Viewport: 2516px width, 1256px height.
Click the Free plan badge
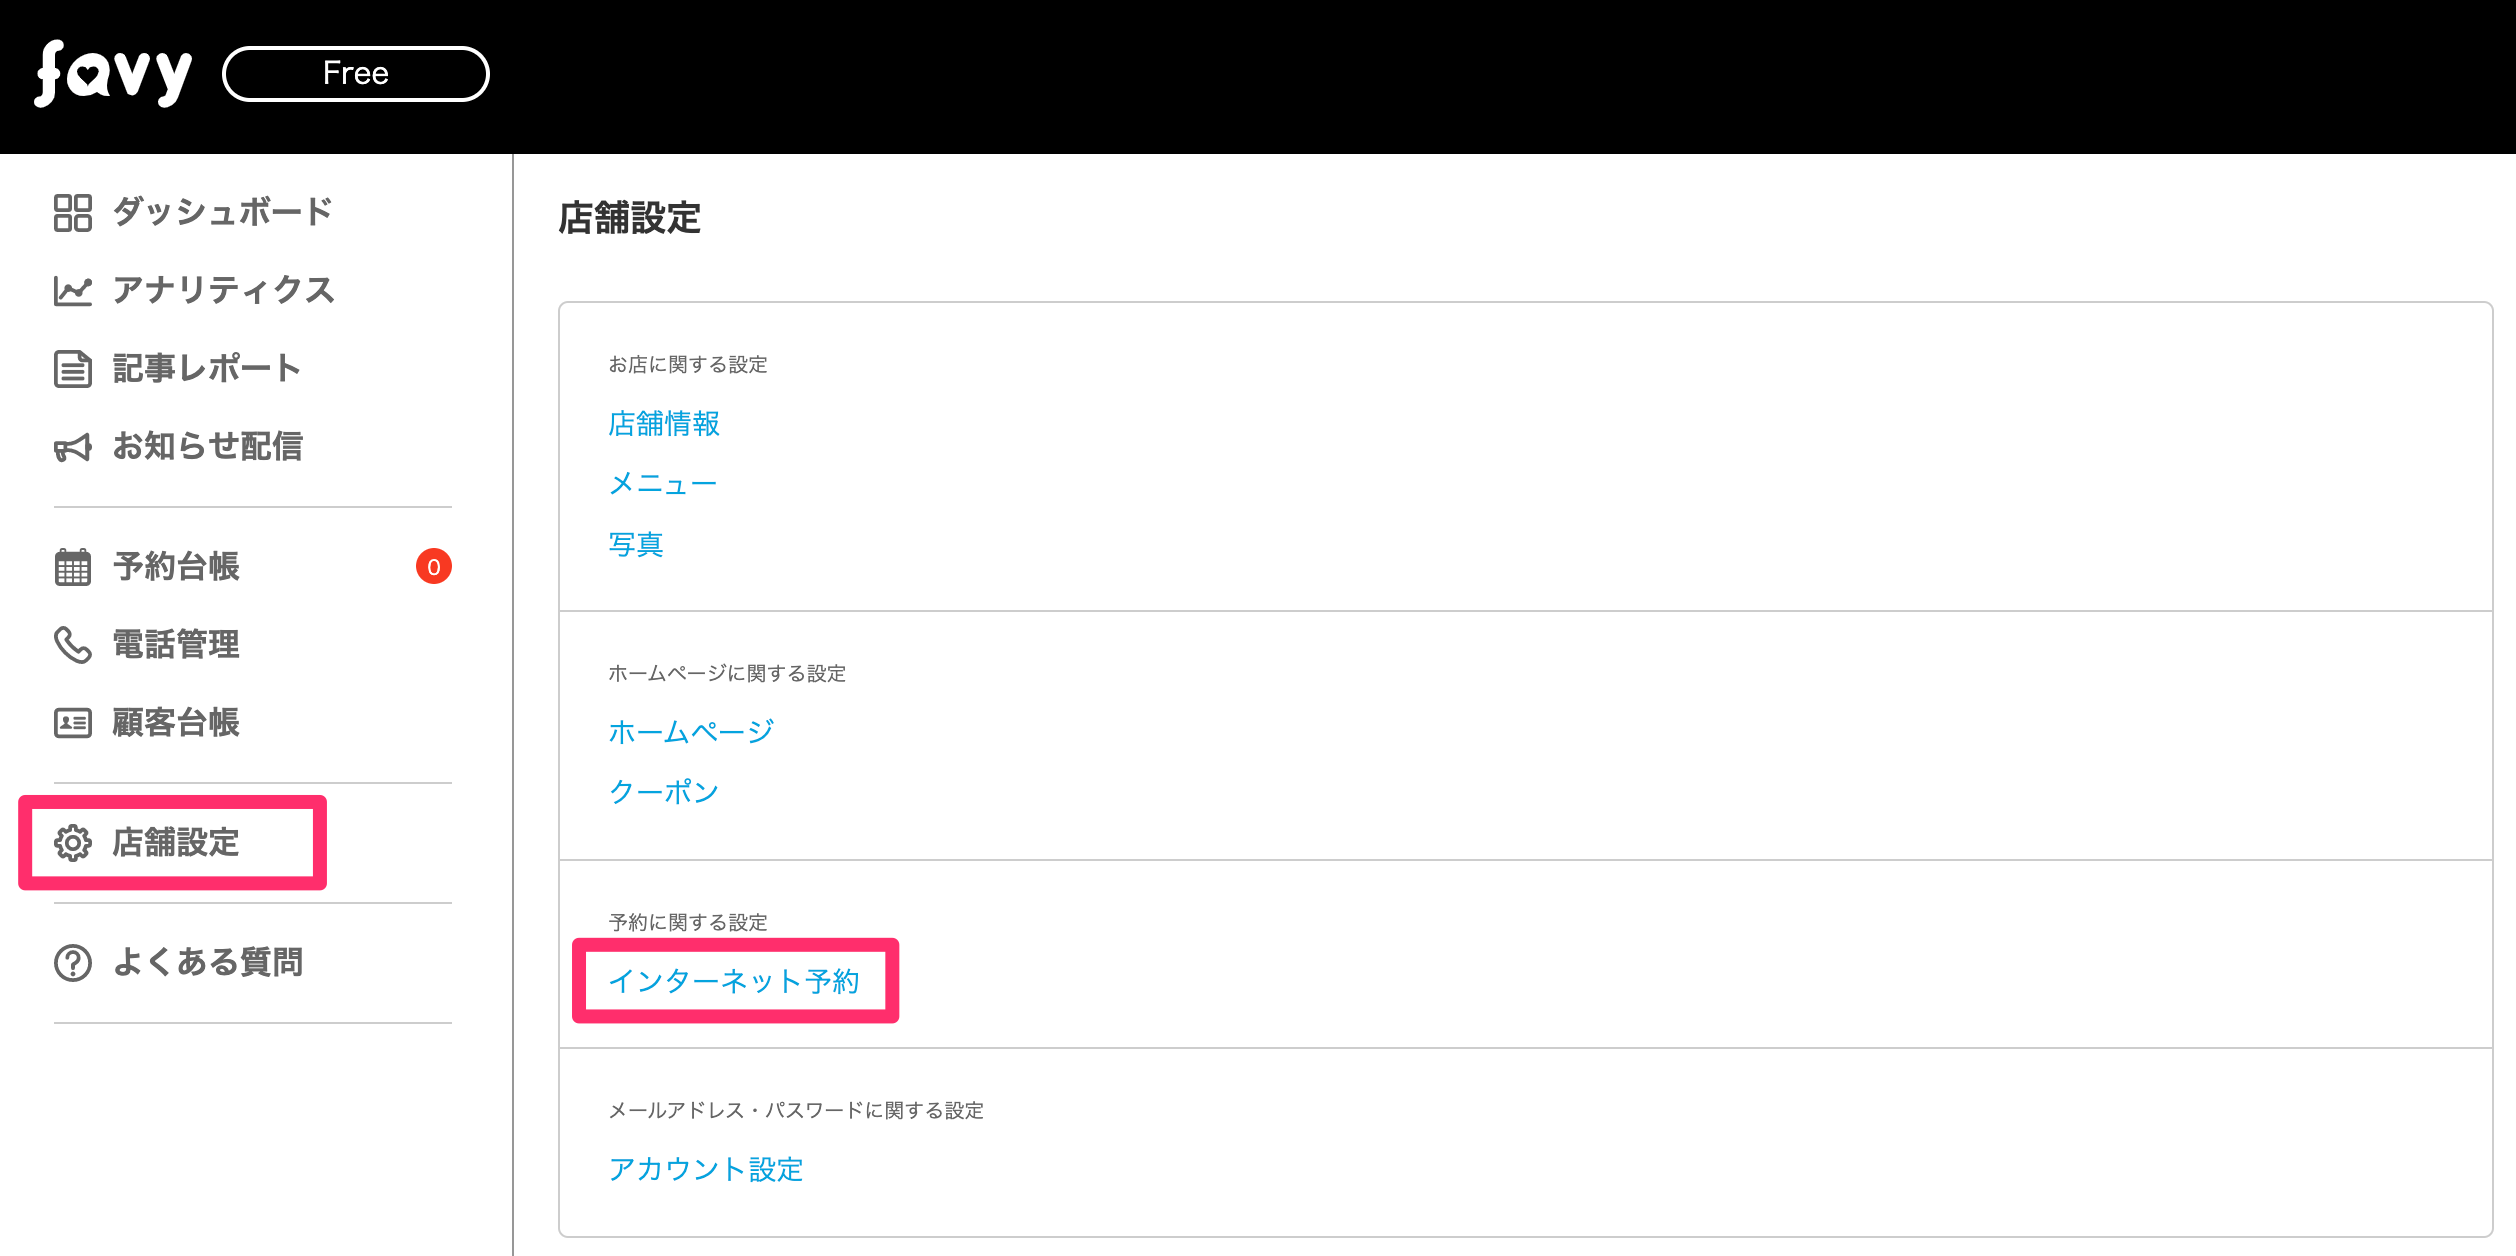(x=355, y=74)
